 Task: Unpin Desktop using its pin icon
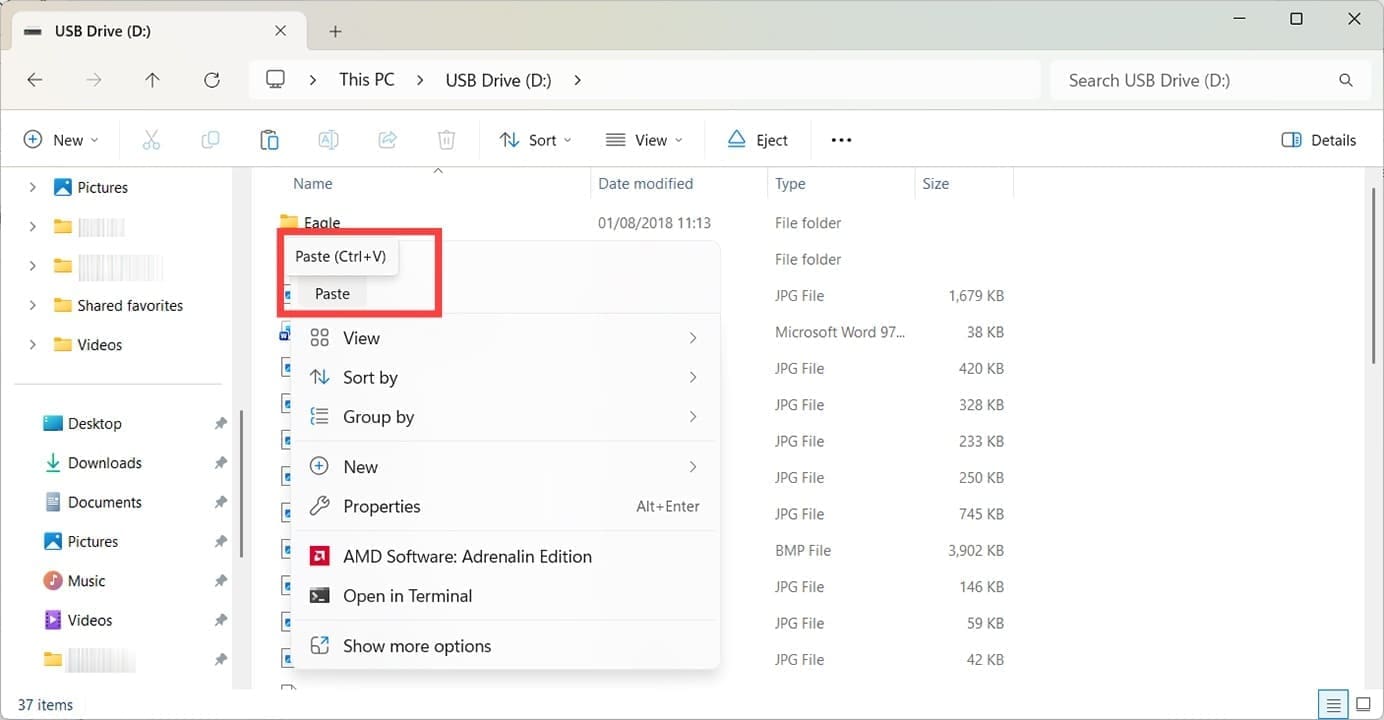221,424
